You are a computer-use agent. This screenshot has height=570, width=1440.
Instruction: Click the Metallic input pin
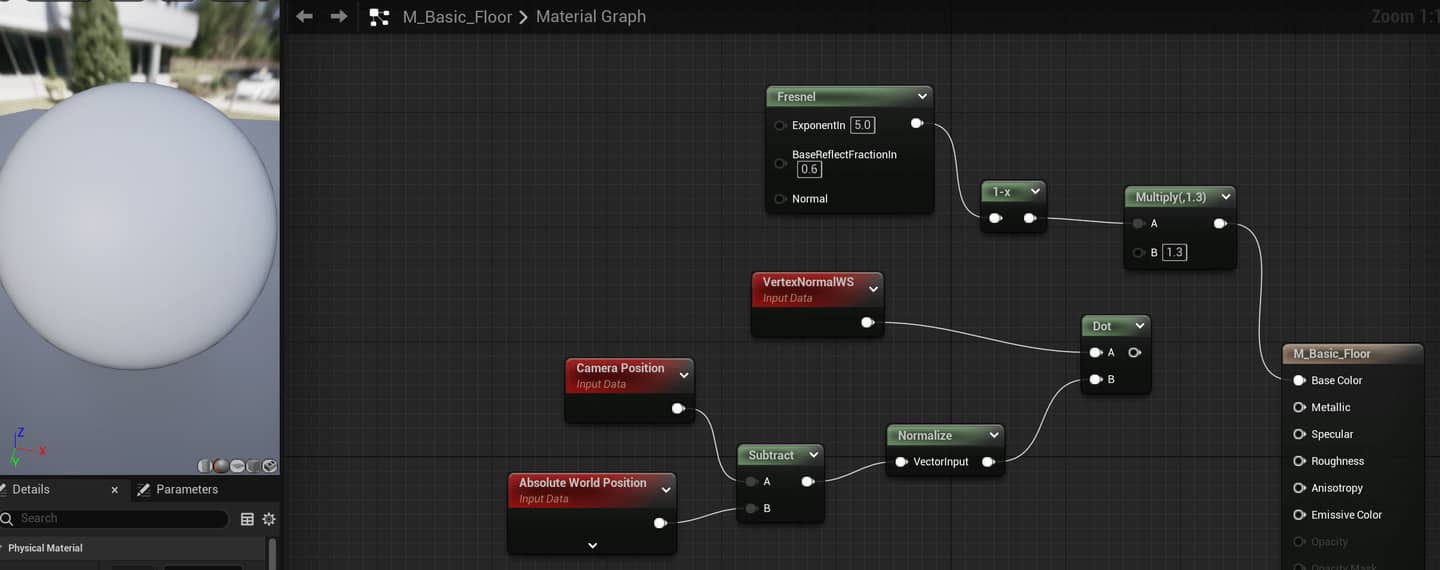pyautogui.click(x=1300, y=407)
